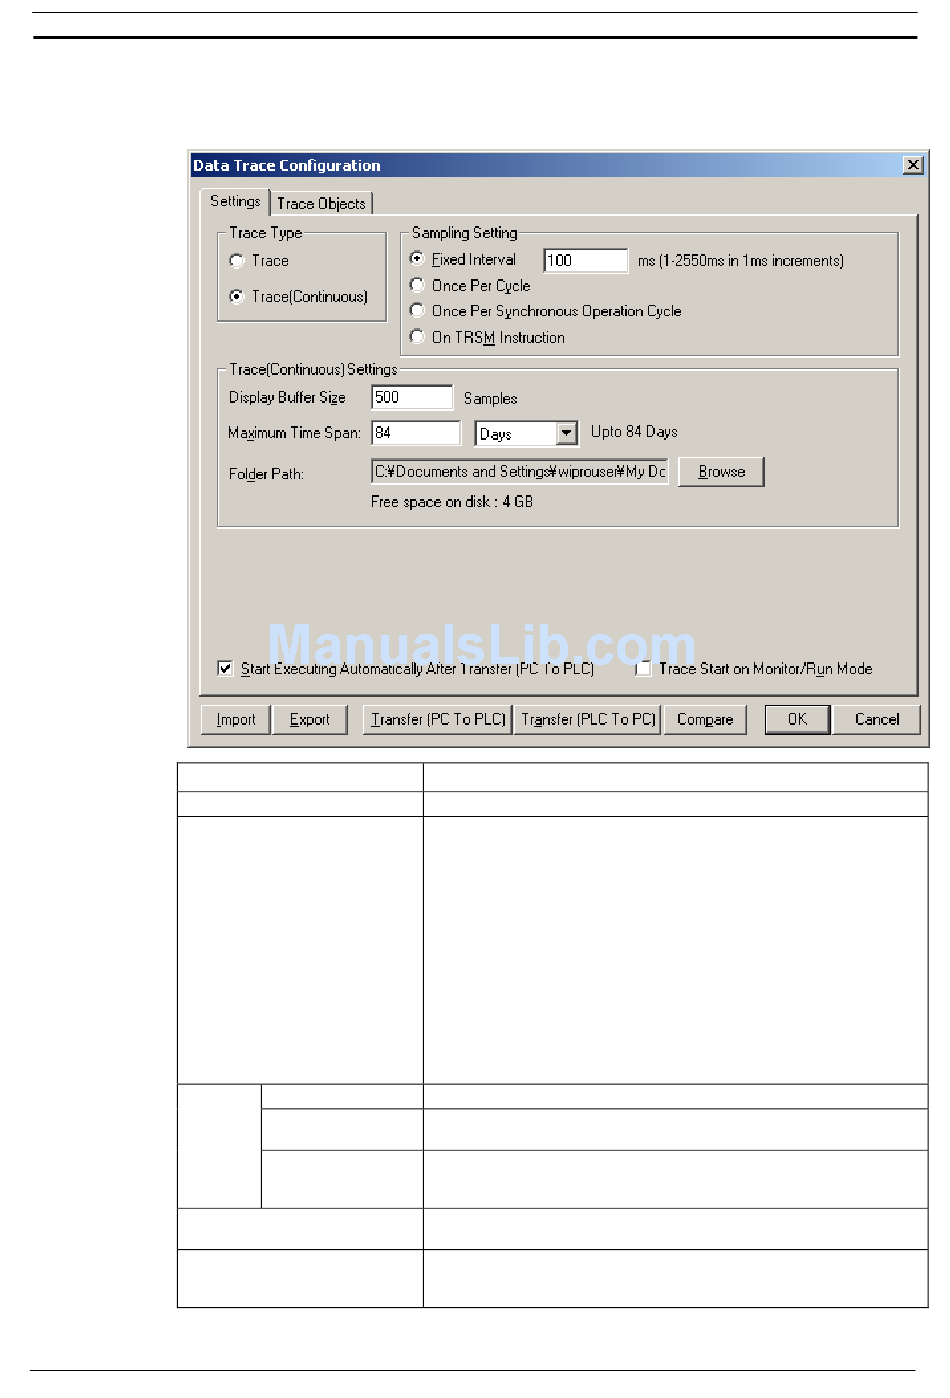Click the Fixed Interval ms value field

[585, 260]
